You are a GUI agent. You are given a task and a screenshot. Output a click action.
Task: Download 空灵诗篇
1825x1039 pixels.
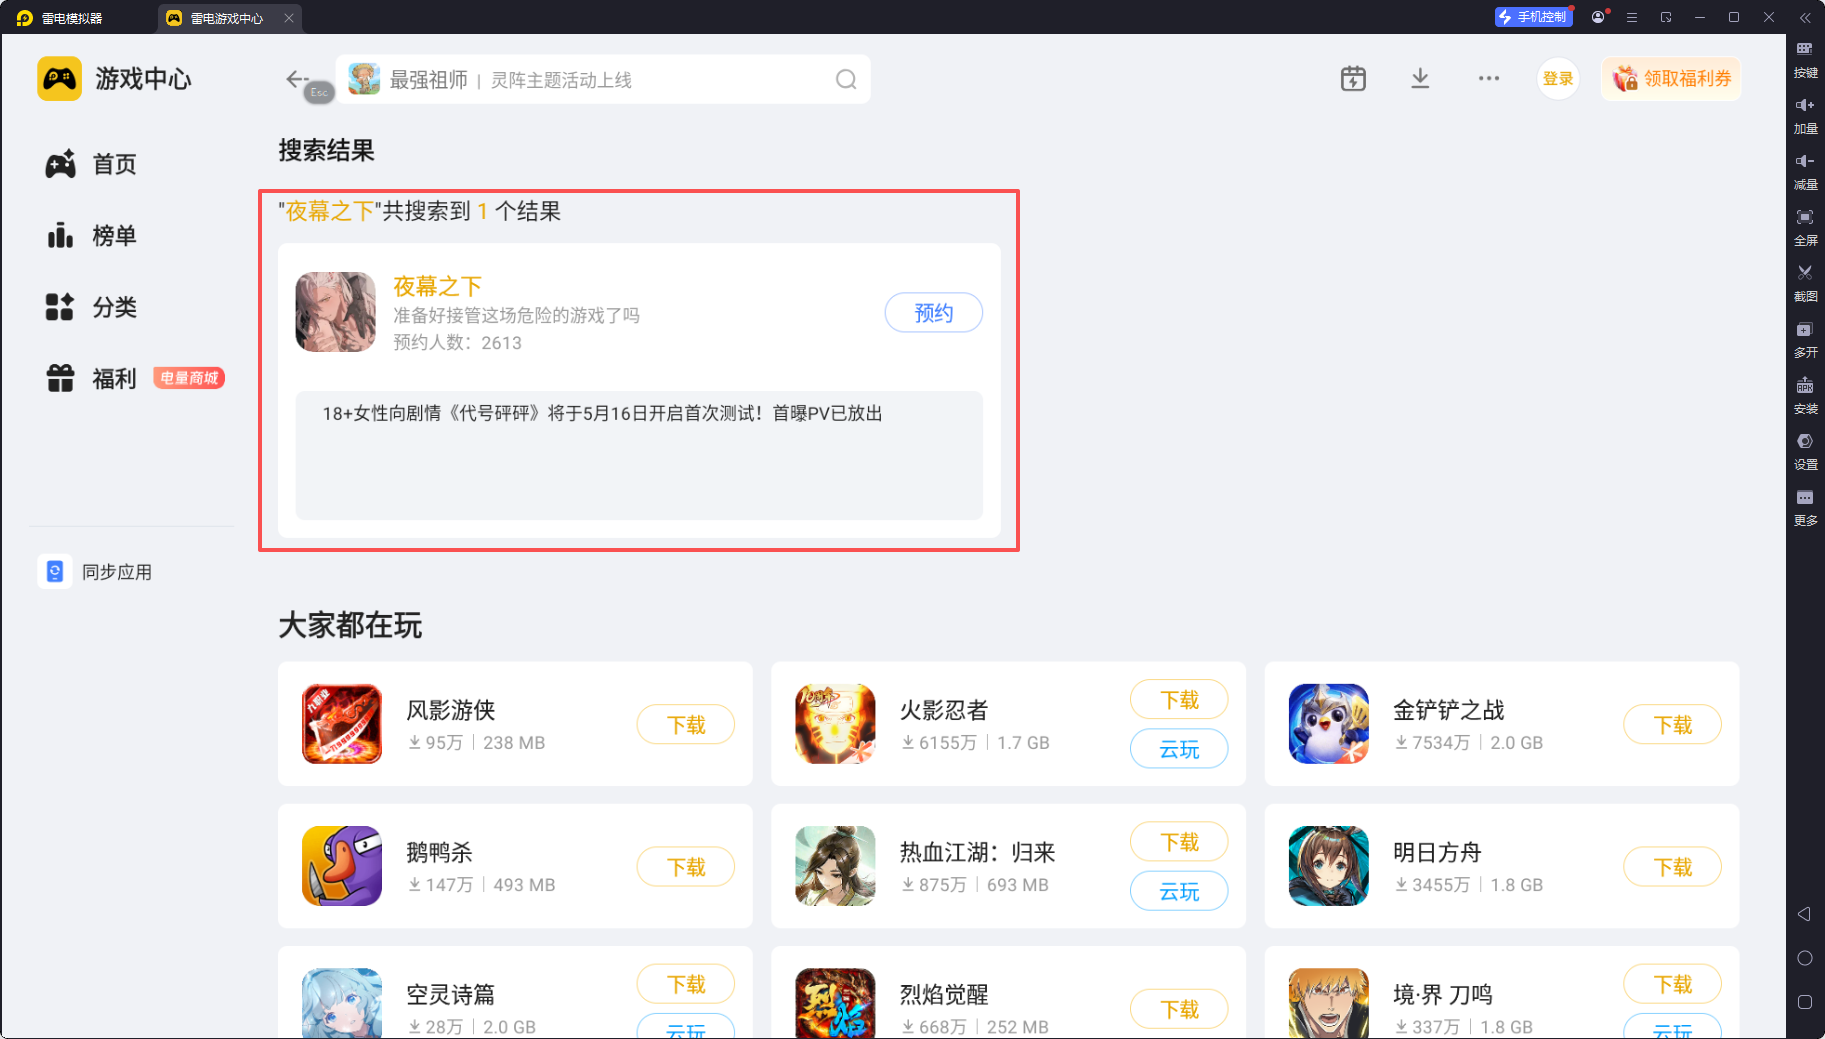coord(686,984)
